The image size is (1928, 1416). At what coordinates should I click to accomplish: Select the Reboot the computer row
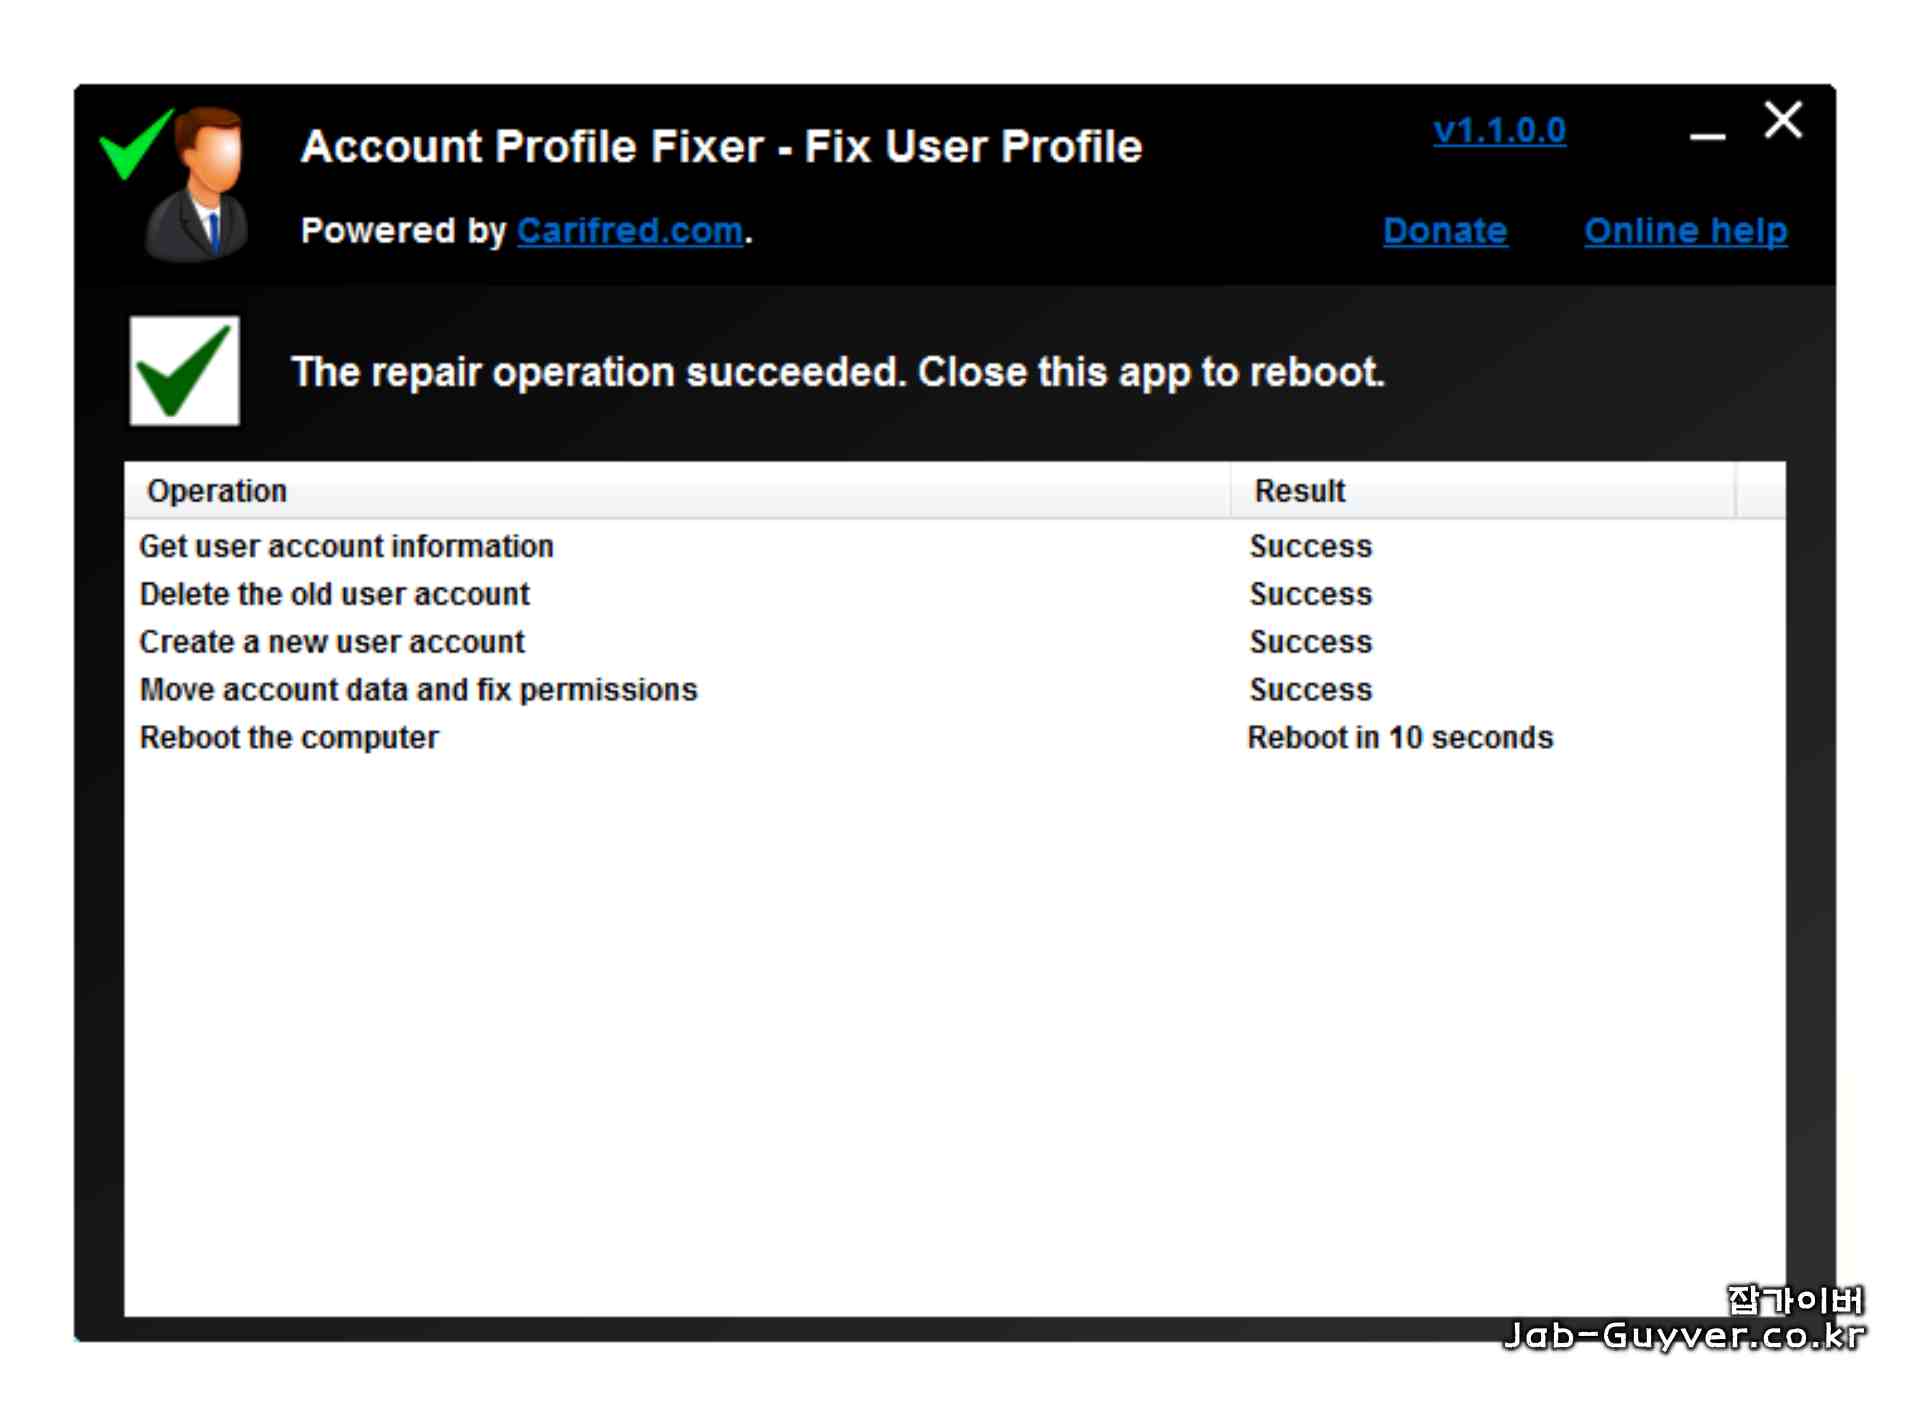pos(289,739)
